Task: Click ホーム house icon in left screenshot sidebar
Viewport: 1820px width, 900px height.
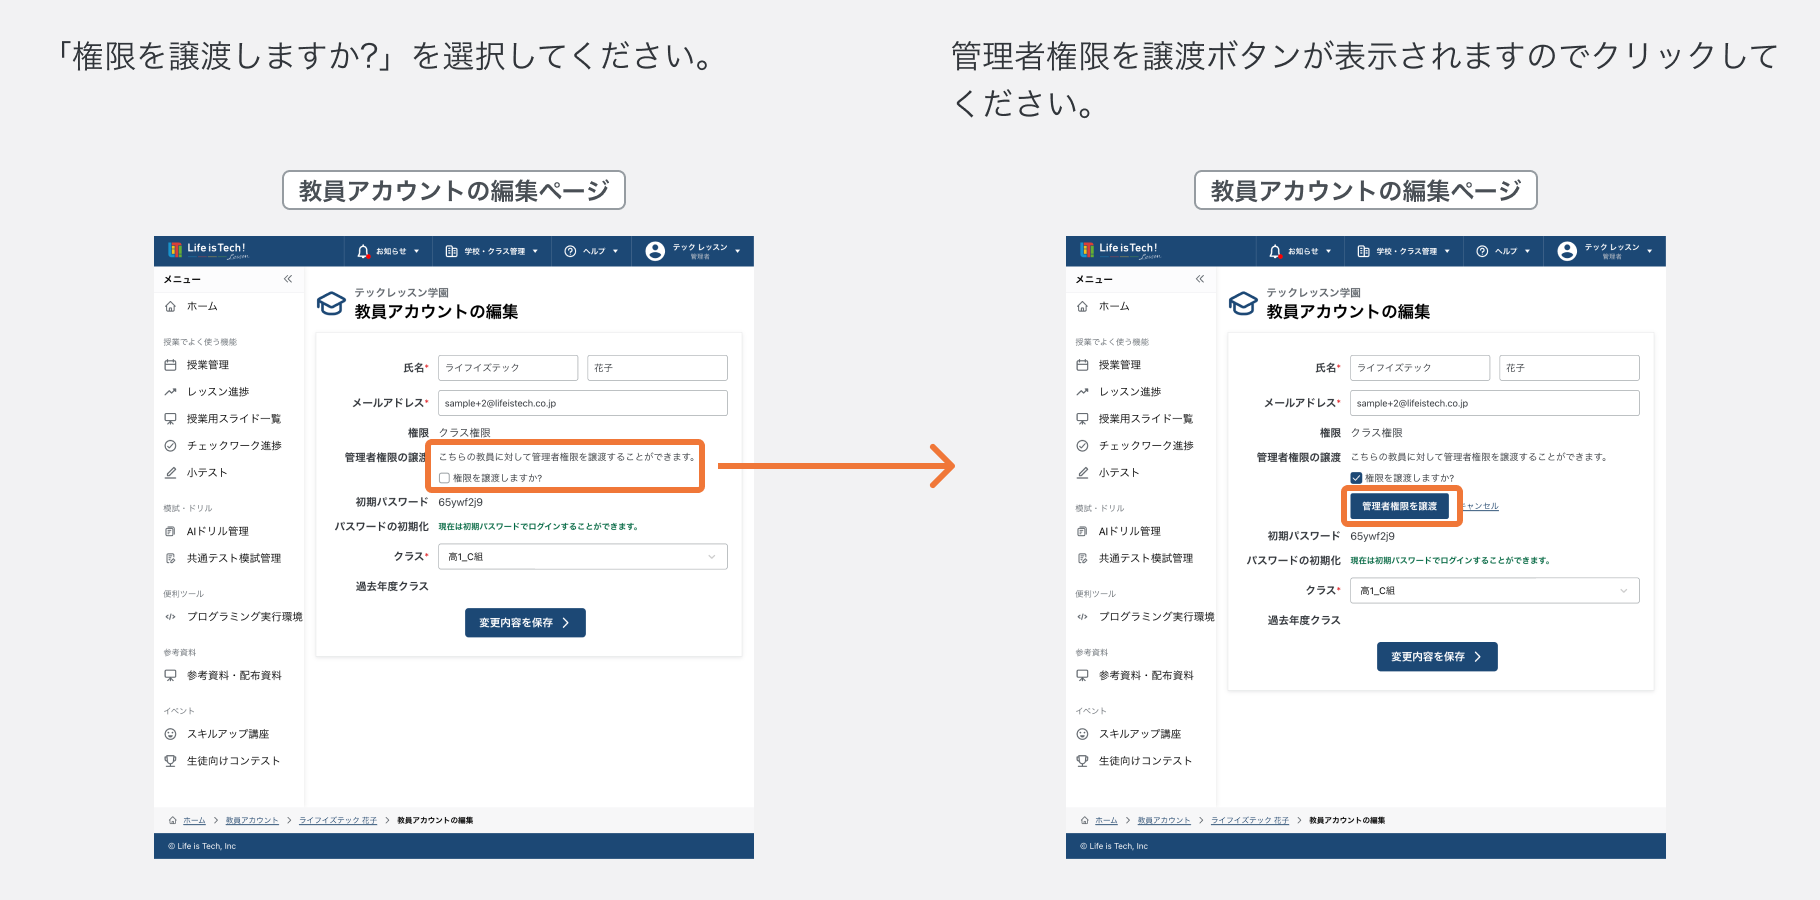Action: (x=170, y=306)
